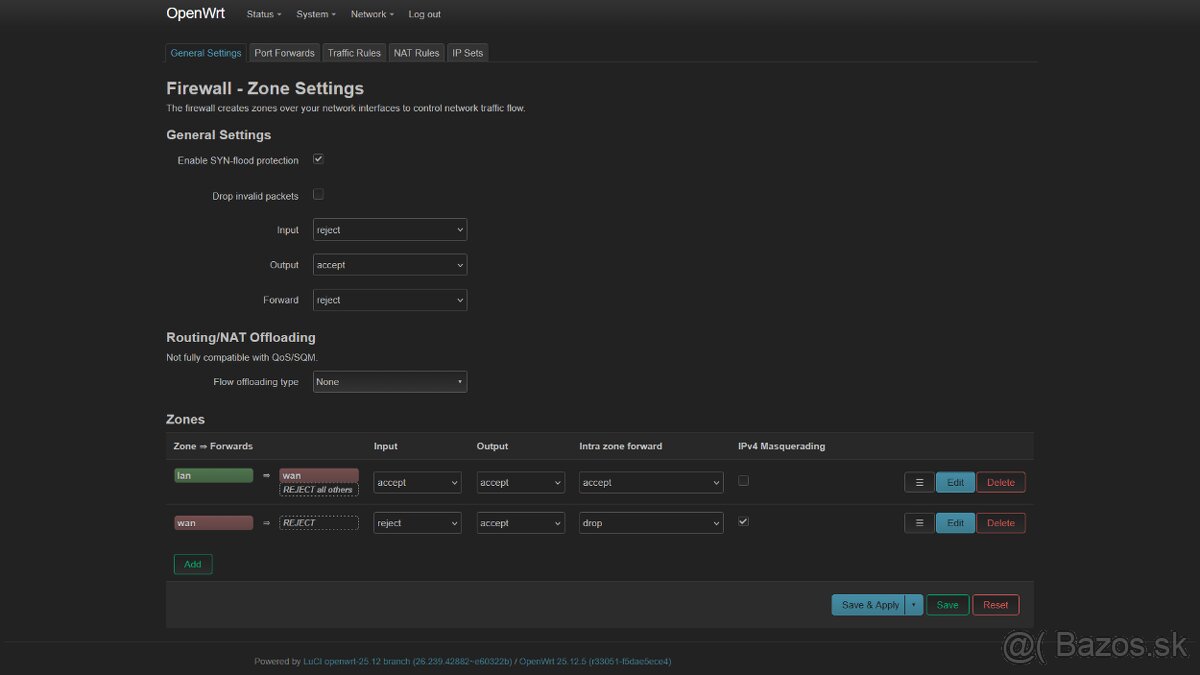Click wan forward badge in lan row
The width and height of the screenshot is (1200, 675).
coord(319,476)
